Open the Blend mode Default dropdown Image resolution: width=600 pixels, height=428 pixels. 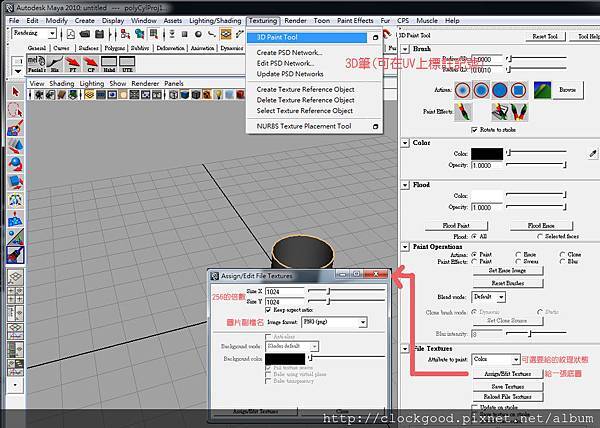tap(489, 297)
